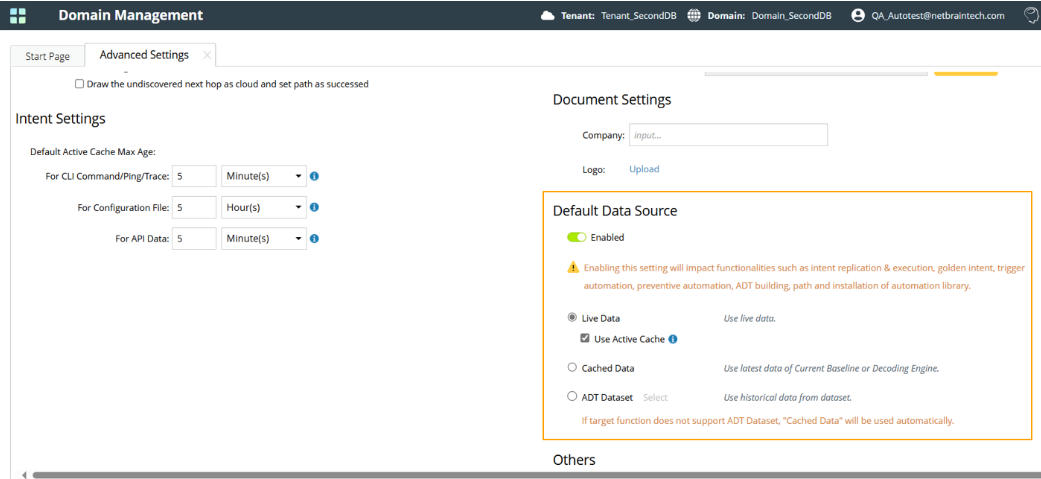
Task: Open the API Data Minute(s) dropdown
Action: pyautogui.click(x=263, y=239)
